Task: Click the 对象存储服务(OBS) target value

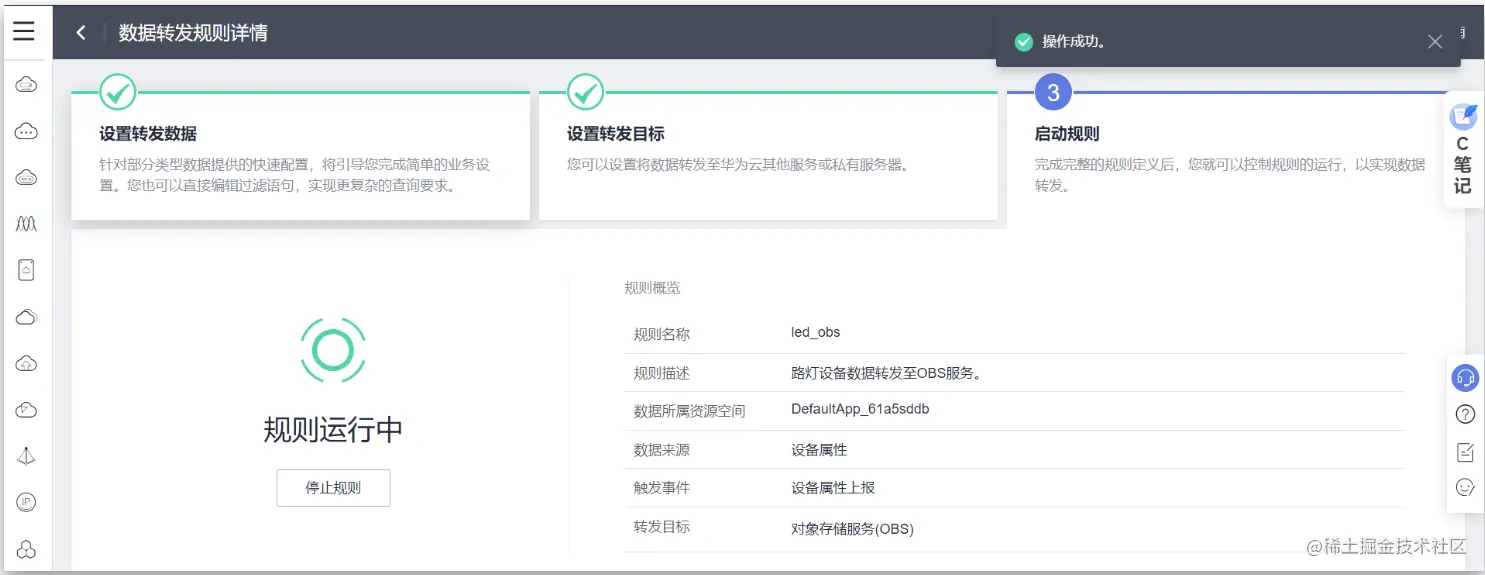Action: [852, 528]
